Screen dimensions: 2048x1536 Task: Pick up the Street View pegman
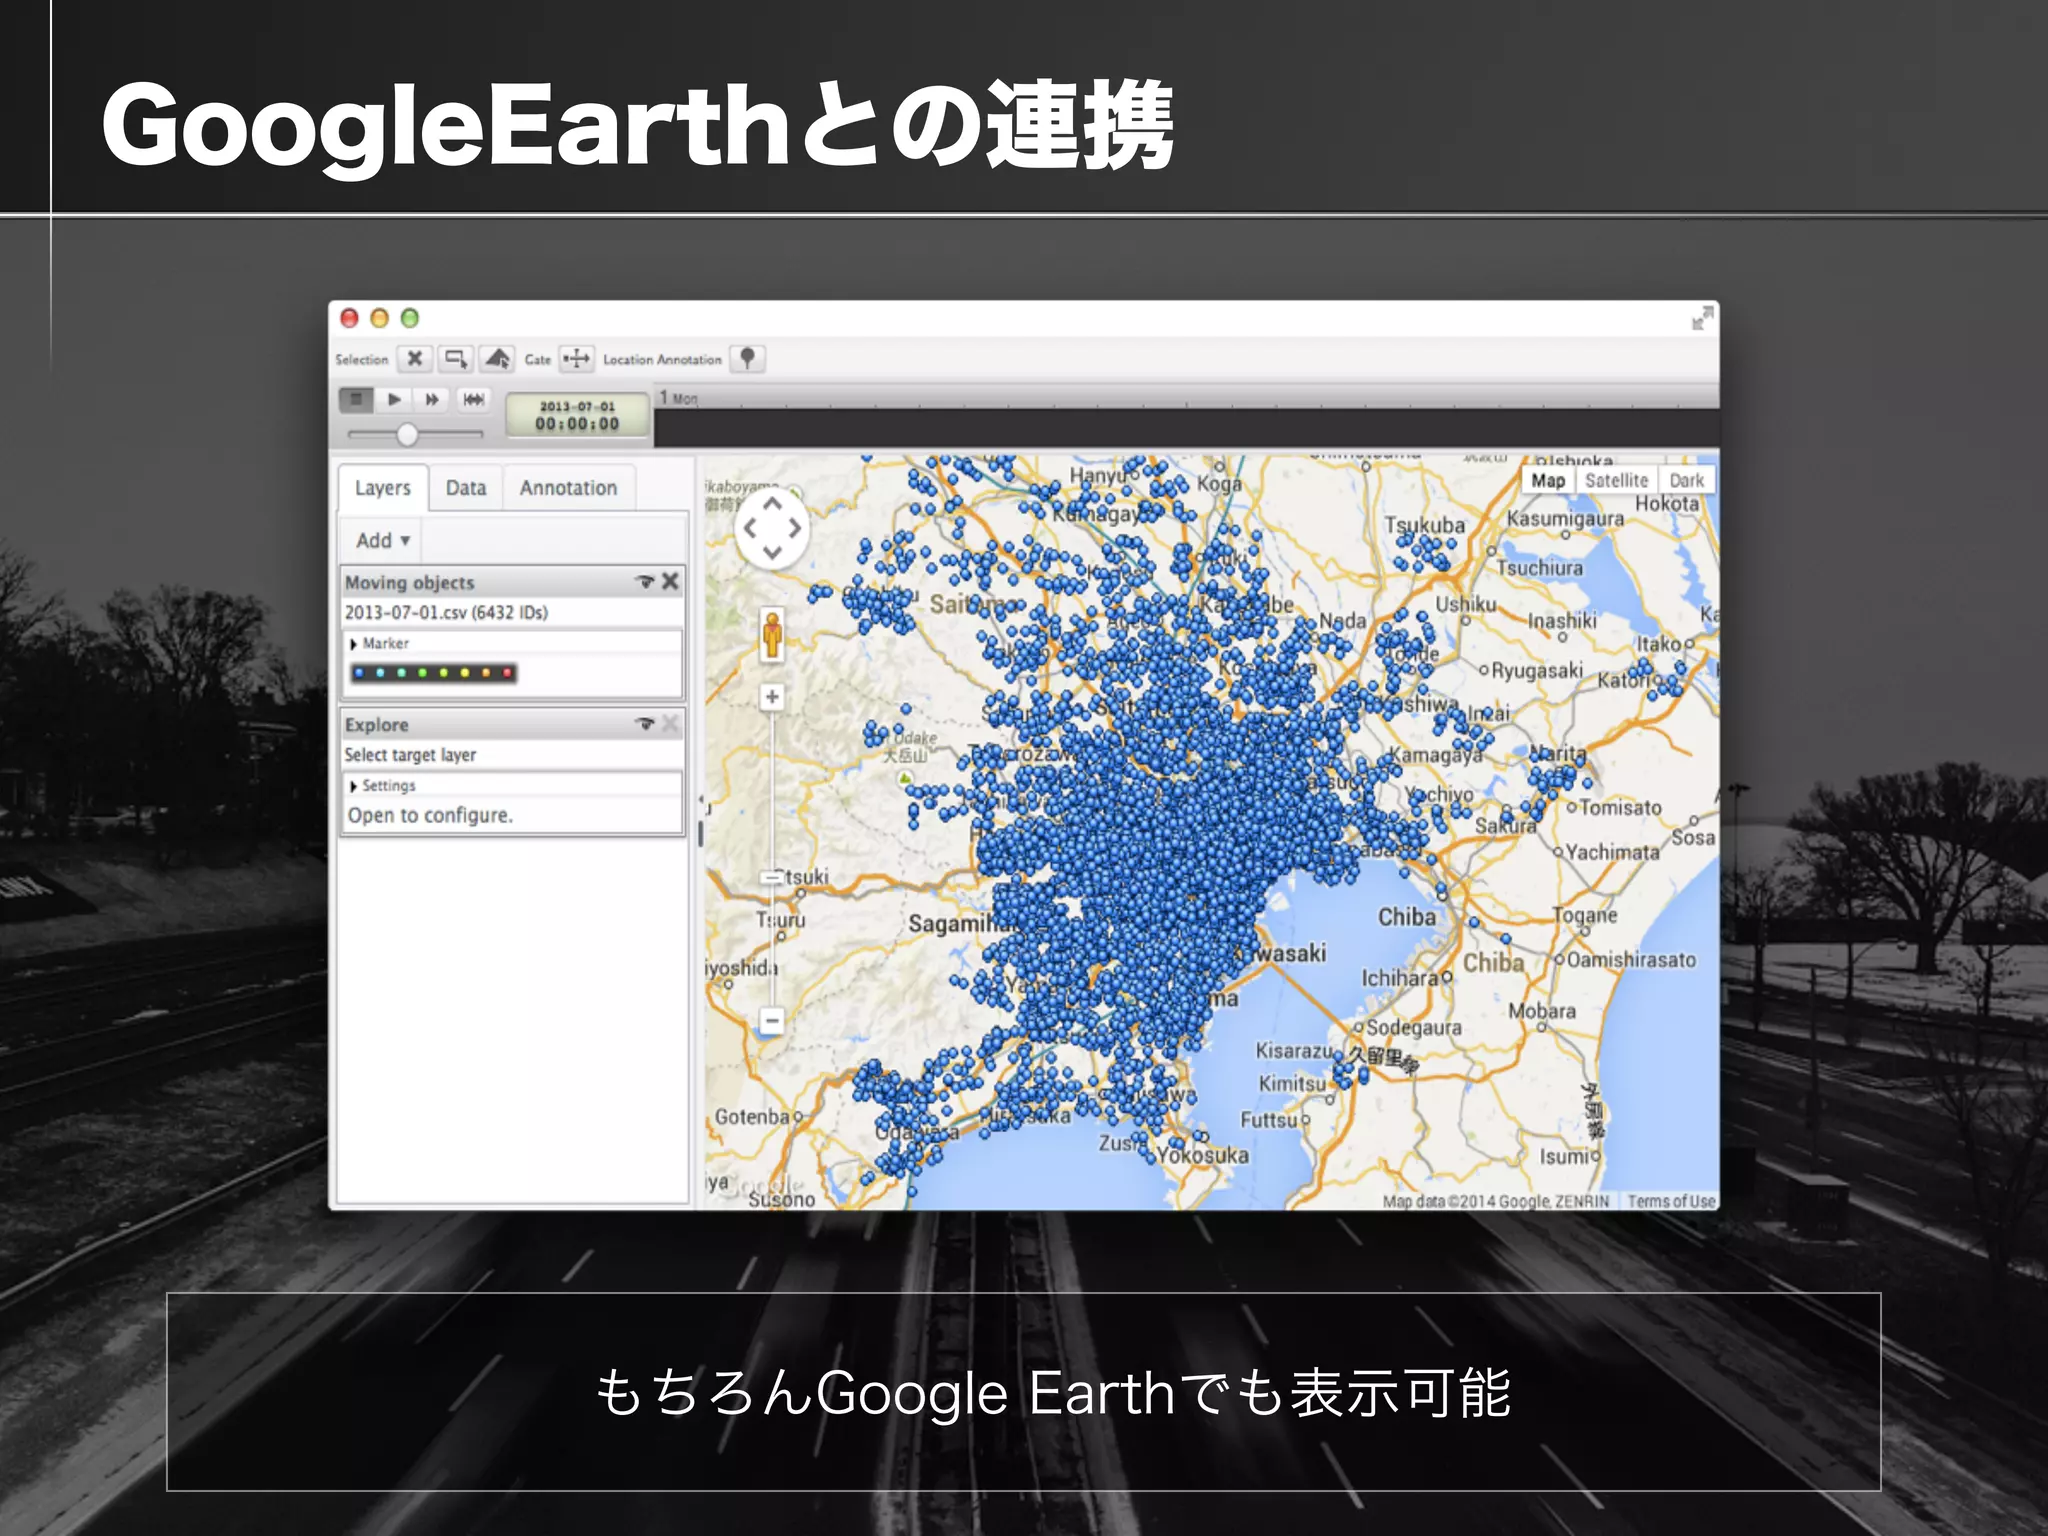click(x=772, y=635)
